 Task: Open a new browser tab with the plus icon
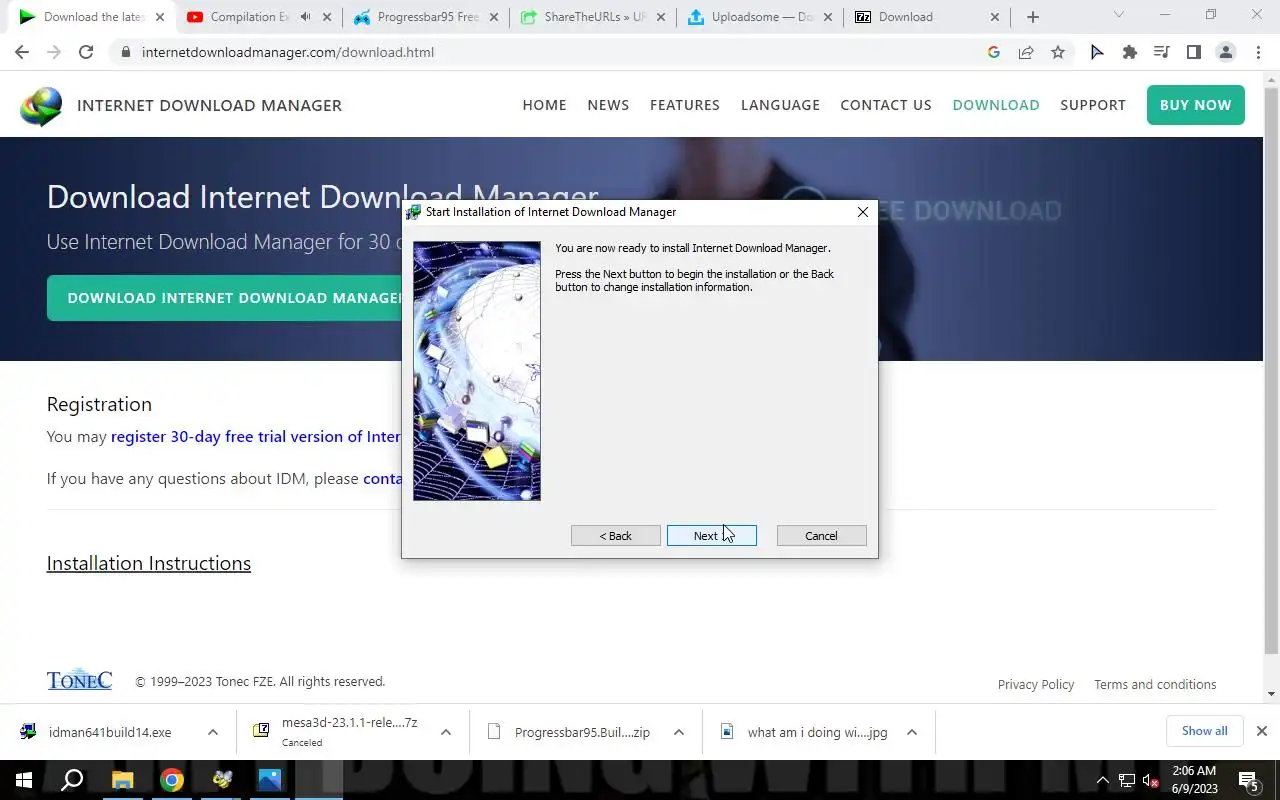coord(1033,17)
